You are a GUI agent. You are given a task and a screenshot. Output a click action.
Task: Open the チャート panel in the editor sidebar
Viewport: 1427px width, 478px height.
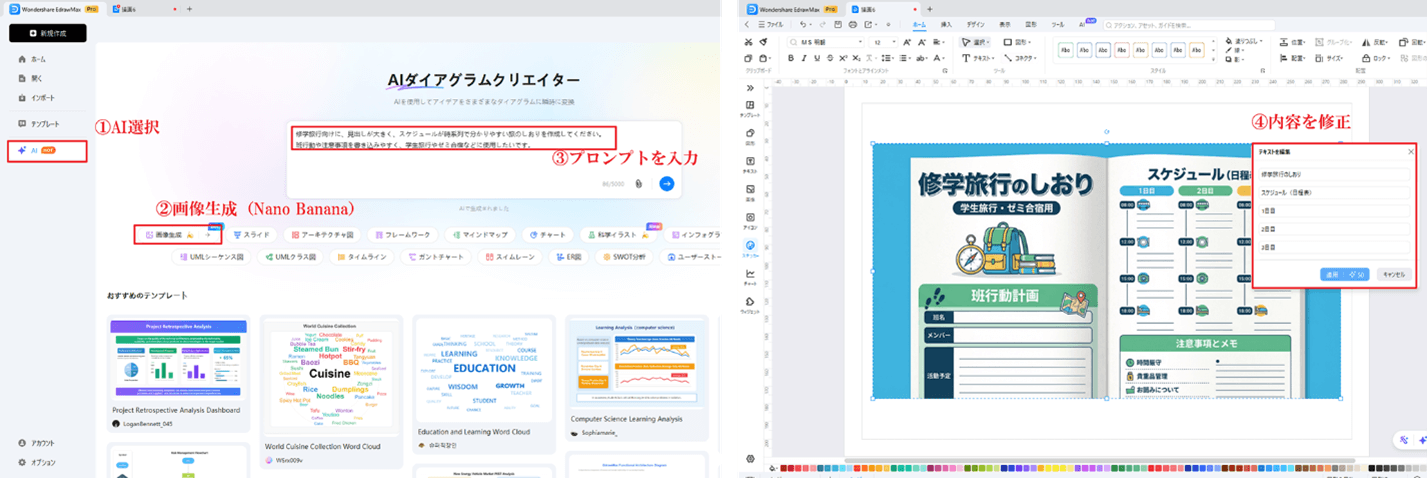click(750, 277)
